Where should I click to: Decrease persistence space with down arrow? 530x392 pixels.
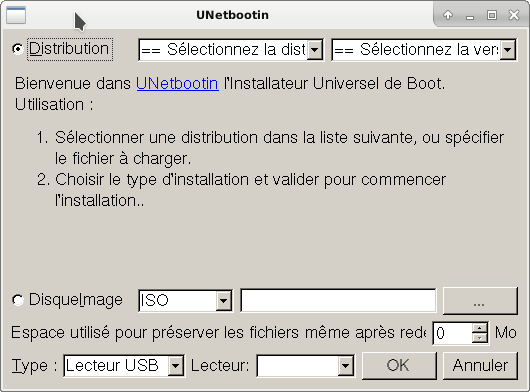480,338
